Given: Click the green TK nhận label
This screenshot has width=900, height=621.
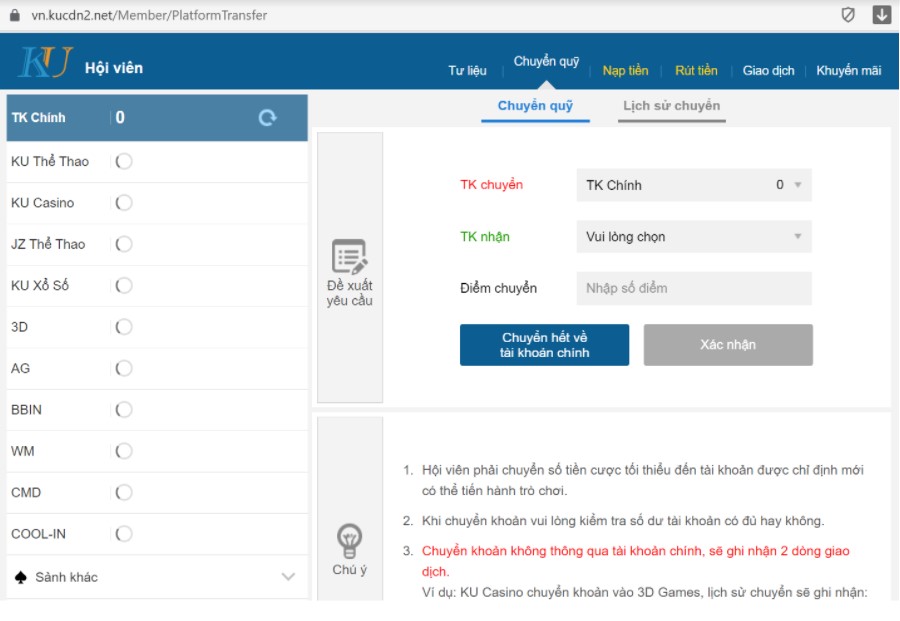Looking at the screenshot, I should 484,236.
